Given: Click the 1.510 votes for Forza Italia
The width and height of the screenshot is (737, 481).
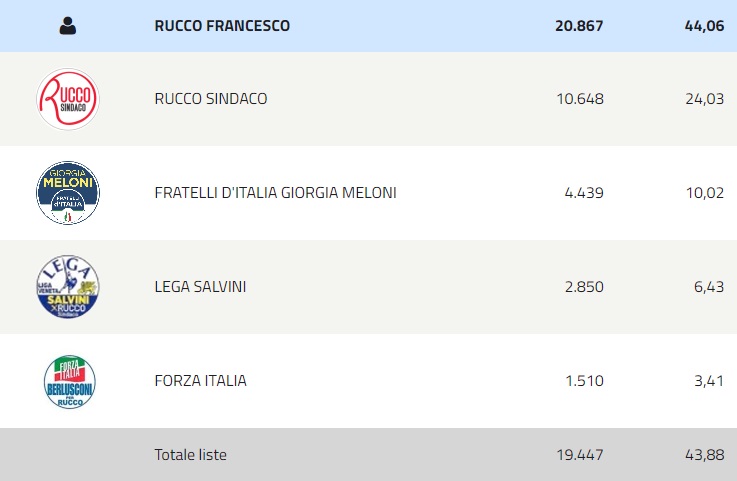Looking at the screenshot, I should (584, 381).
